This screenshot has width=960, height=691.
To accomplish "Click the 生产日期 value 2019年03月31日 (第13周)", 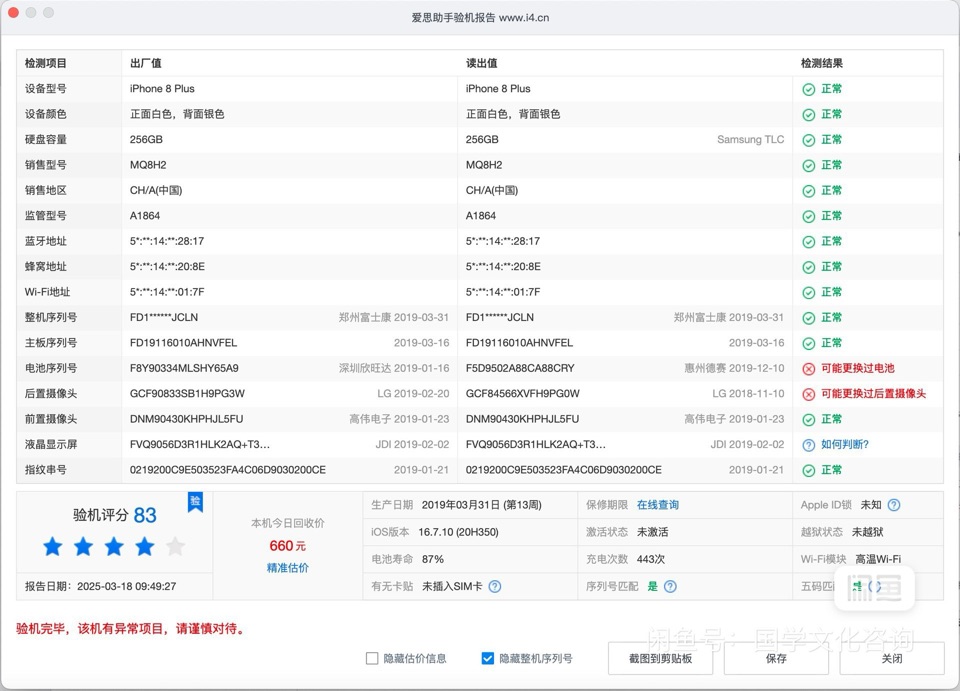I will coord(481,505).
